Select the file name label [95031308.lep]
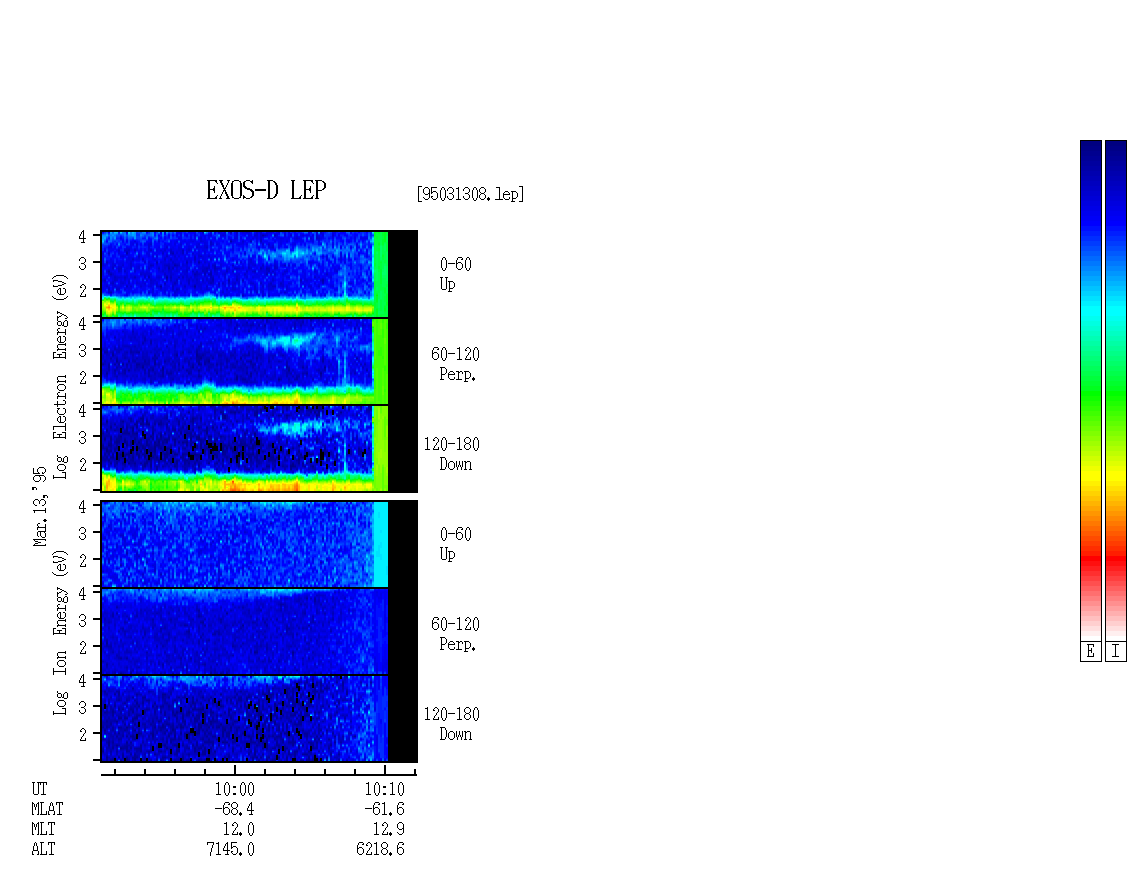The height and width of the screenshot is (875, 1130). 470,194
